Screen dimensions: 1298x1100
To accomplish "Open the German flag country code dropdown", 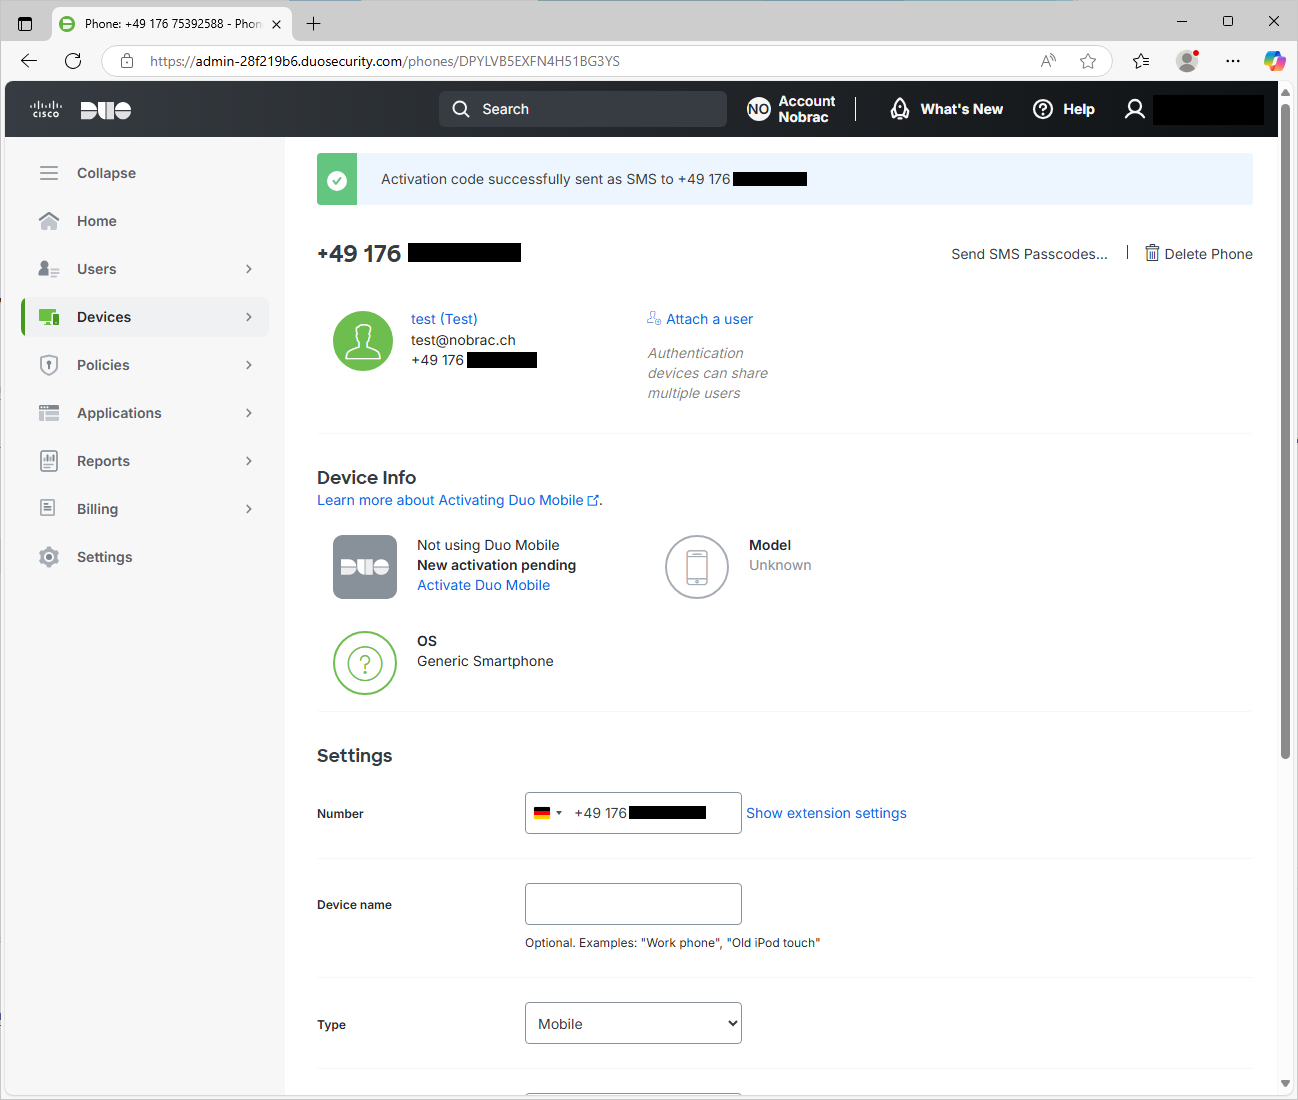I will [x=548, y=813].
